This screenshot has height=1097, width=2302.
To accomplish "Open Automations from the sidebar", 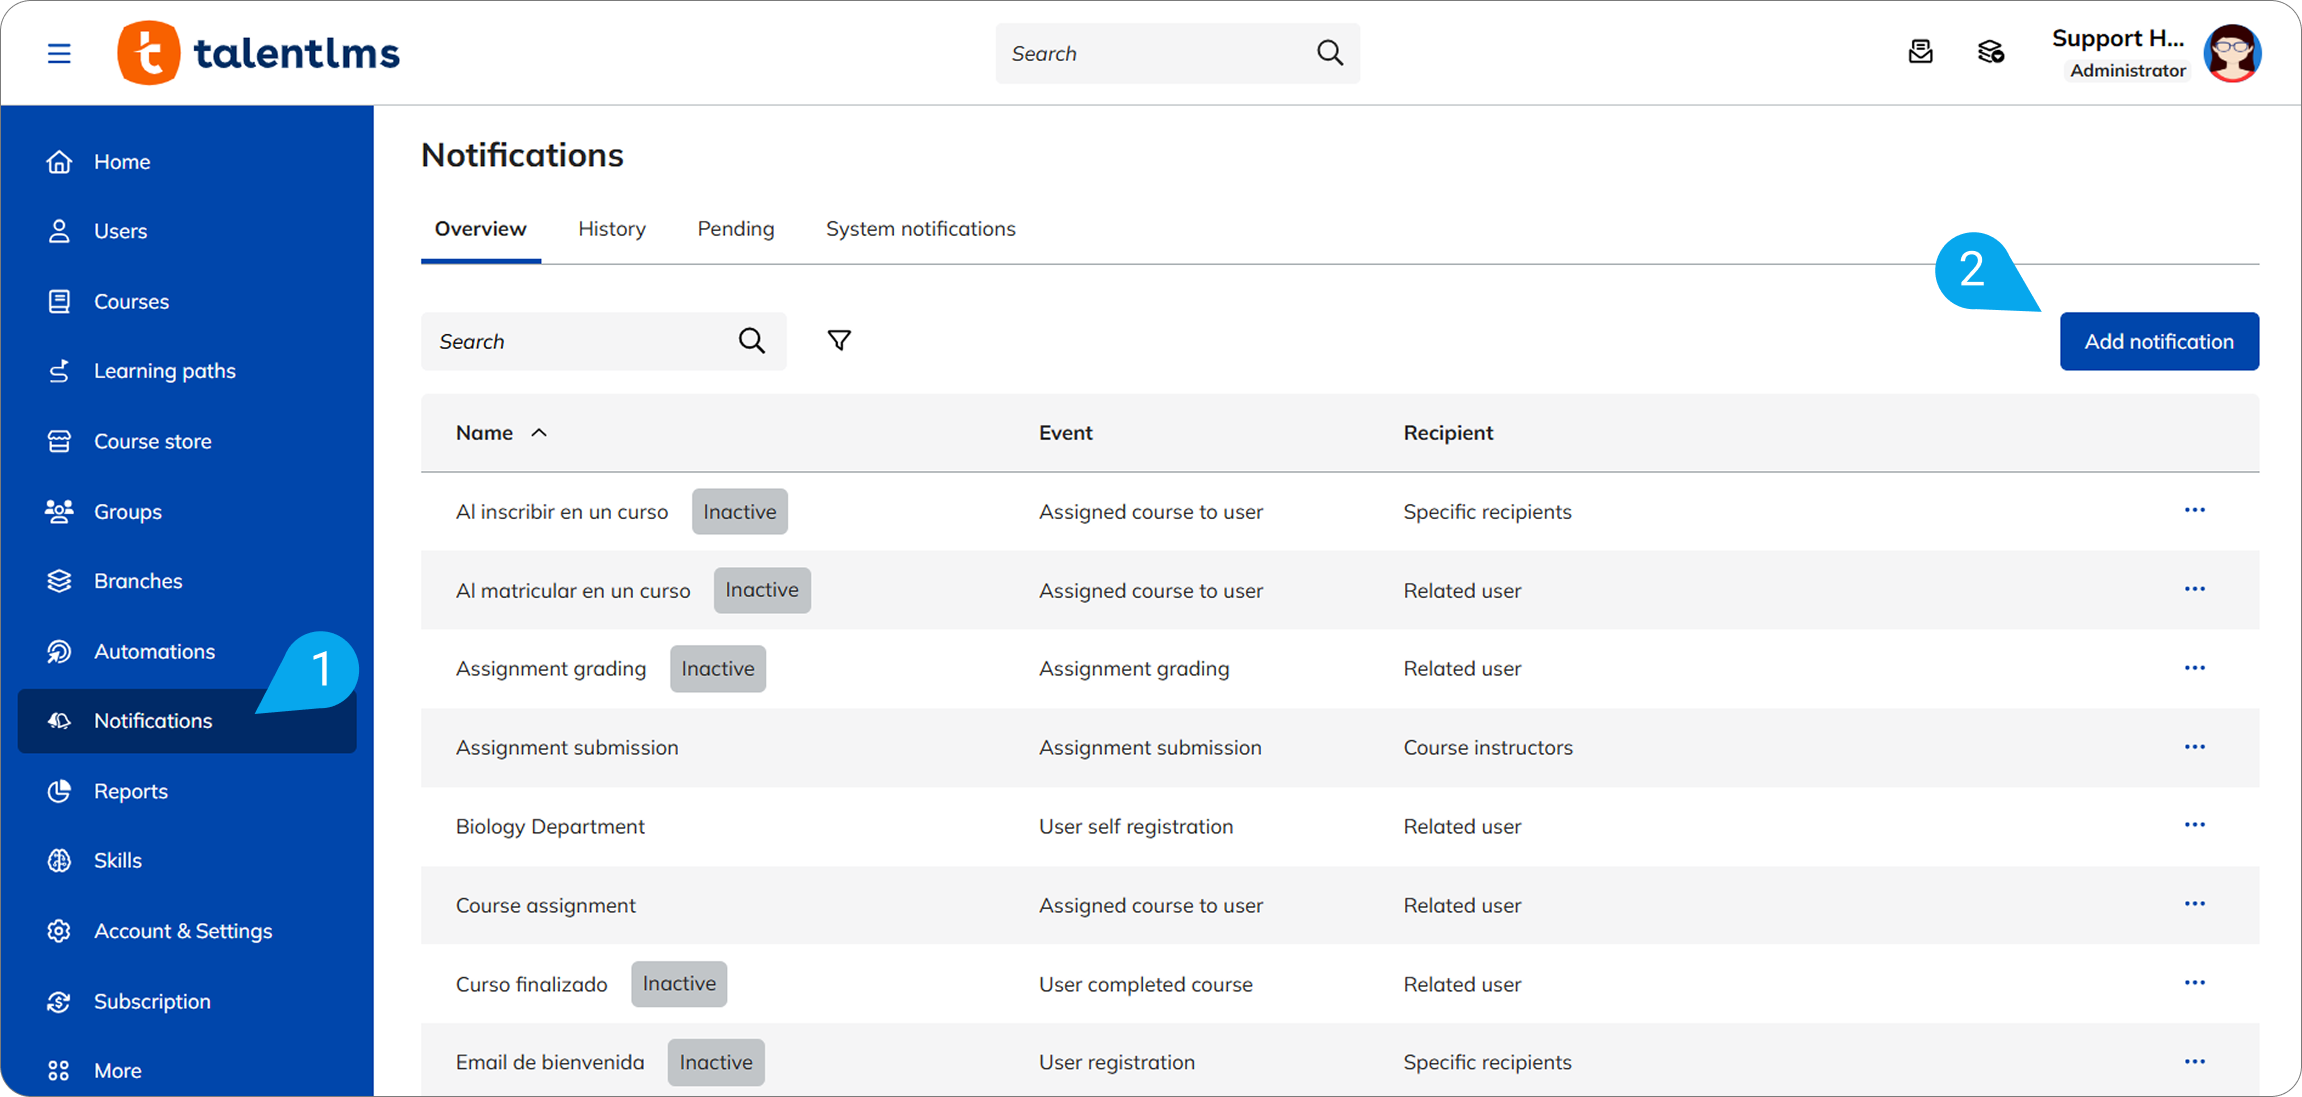I will [x=154, y=651].
